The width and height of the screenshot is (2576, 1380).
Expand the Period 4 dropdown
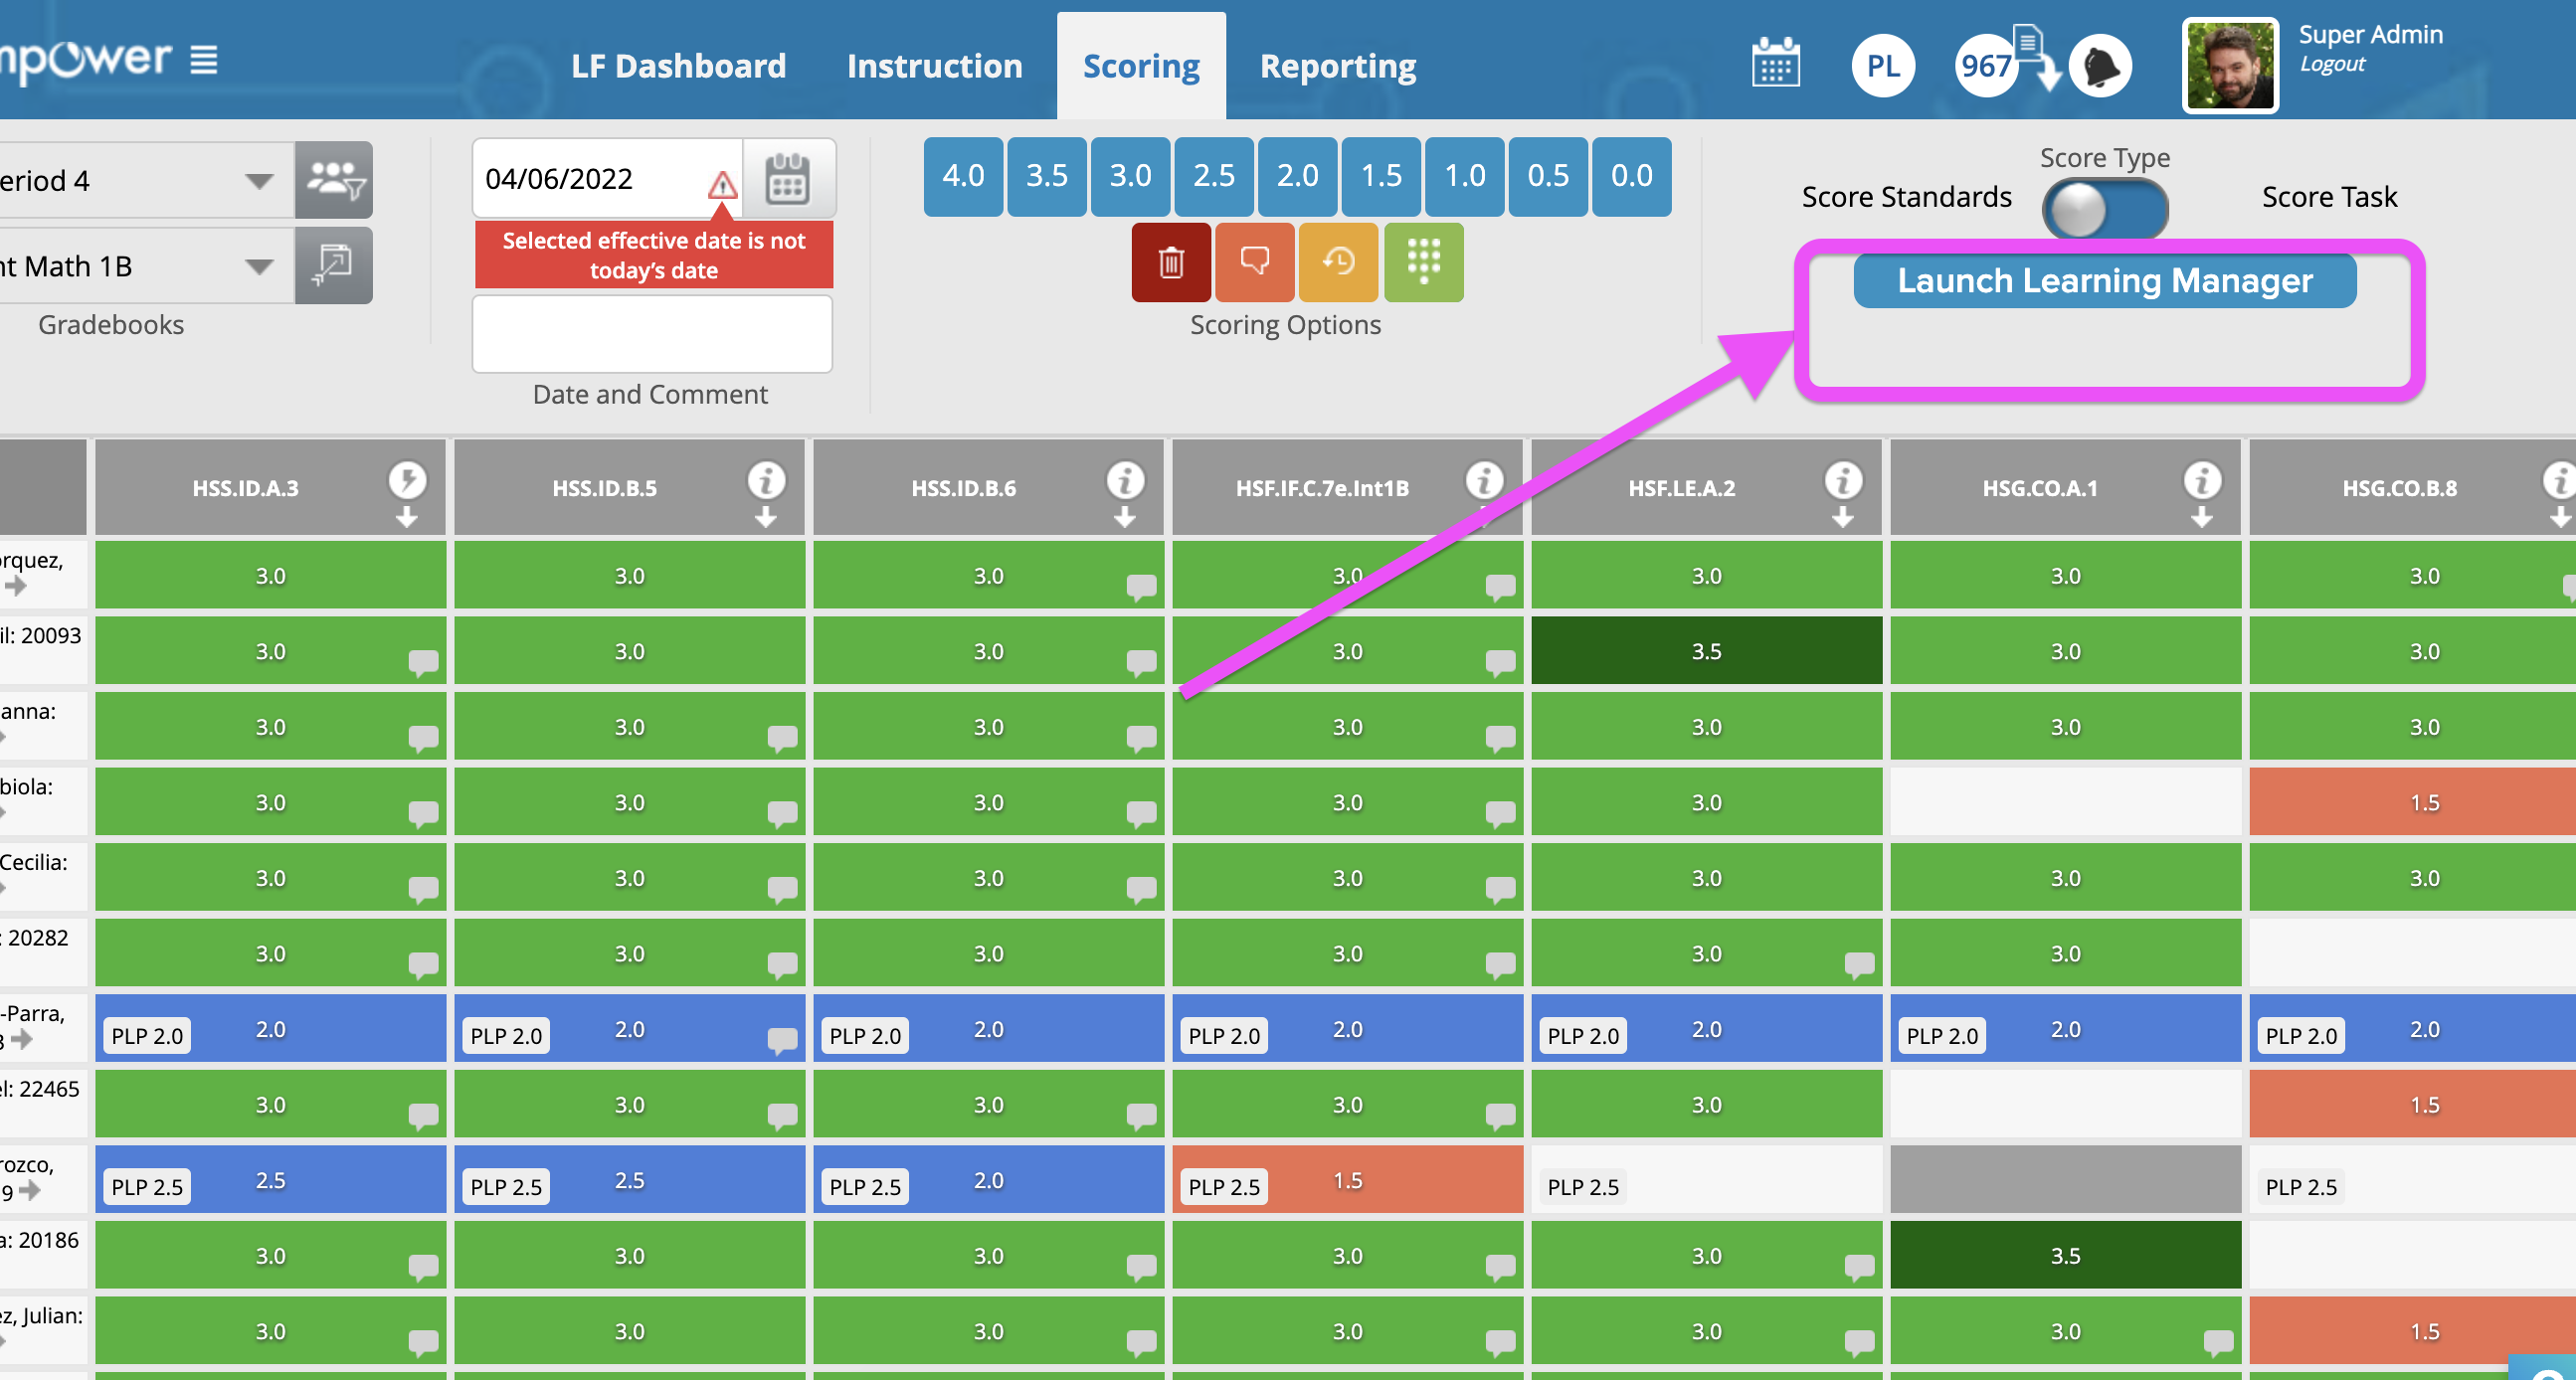coord(259,181)
